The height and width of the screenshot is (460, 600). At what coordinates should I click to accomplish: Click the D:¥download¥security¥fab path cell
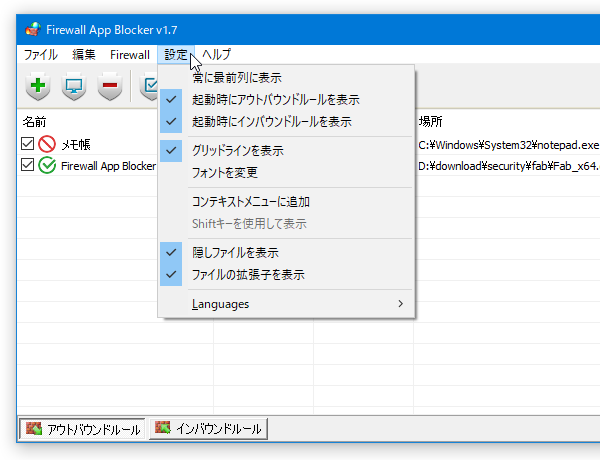click(x=509, y=166)
